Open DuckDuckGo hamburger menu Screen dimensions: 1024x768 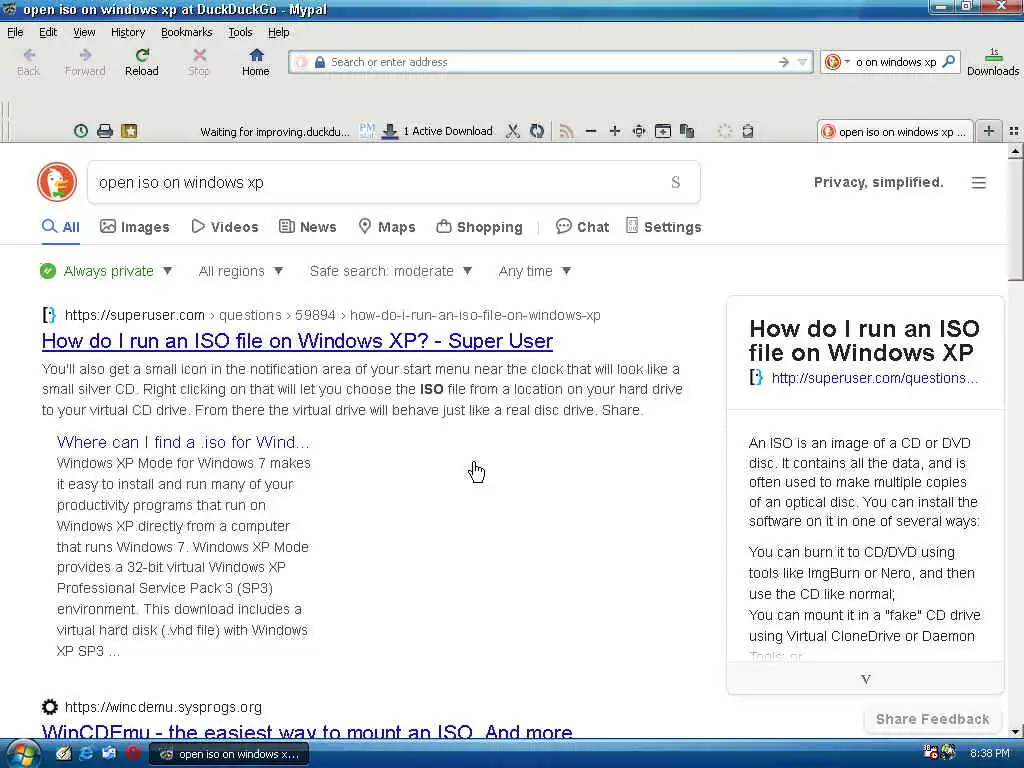(978, 183)
